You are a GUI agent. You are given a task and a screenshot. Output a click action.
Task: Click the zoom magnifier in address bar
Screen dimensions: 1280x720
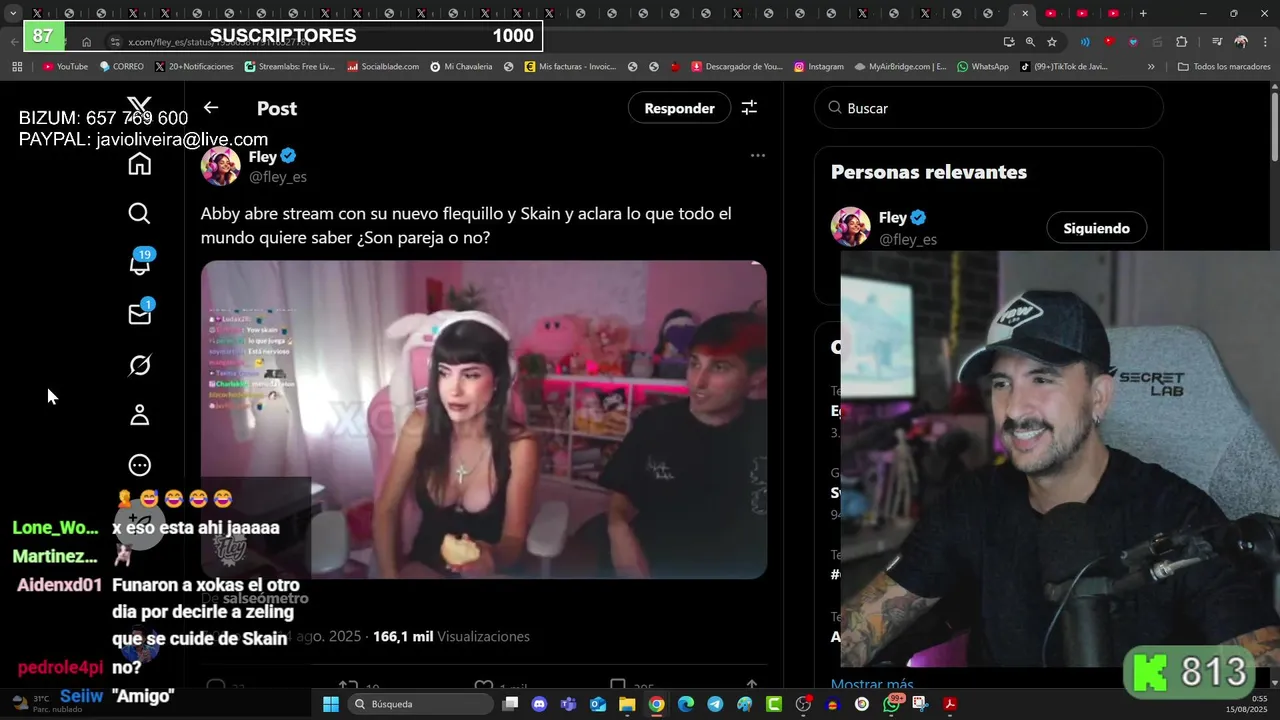coord(1030,42)
